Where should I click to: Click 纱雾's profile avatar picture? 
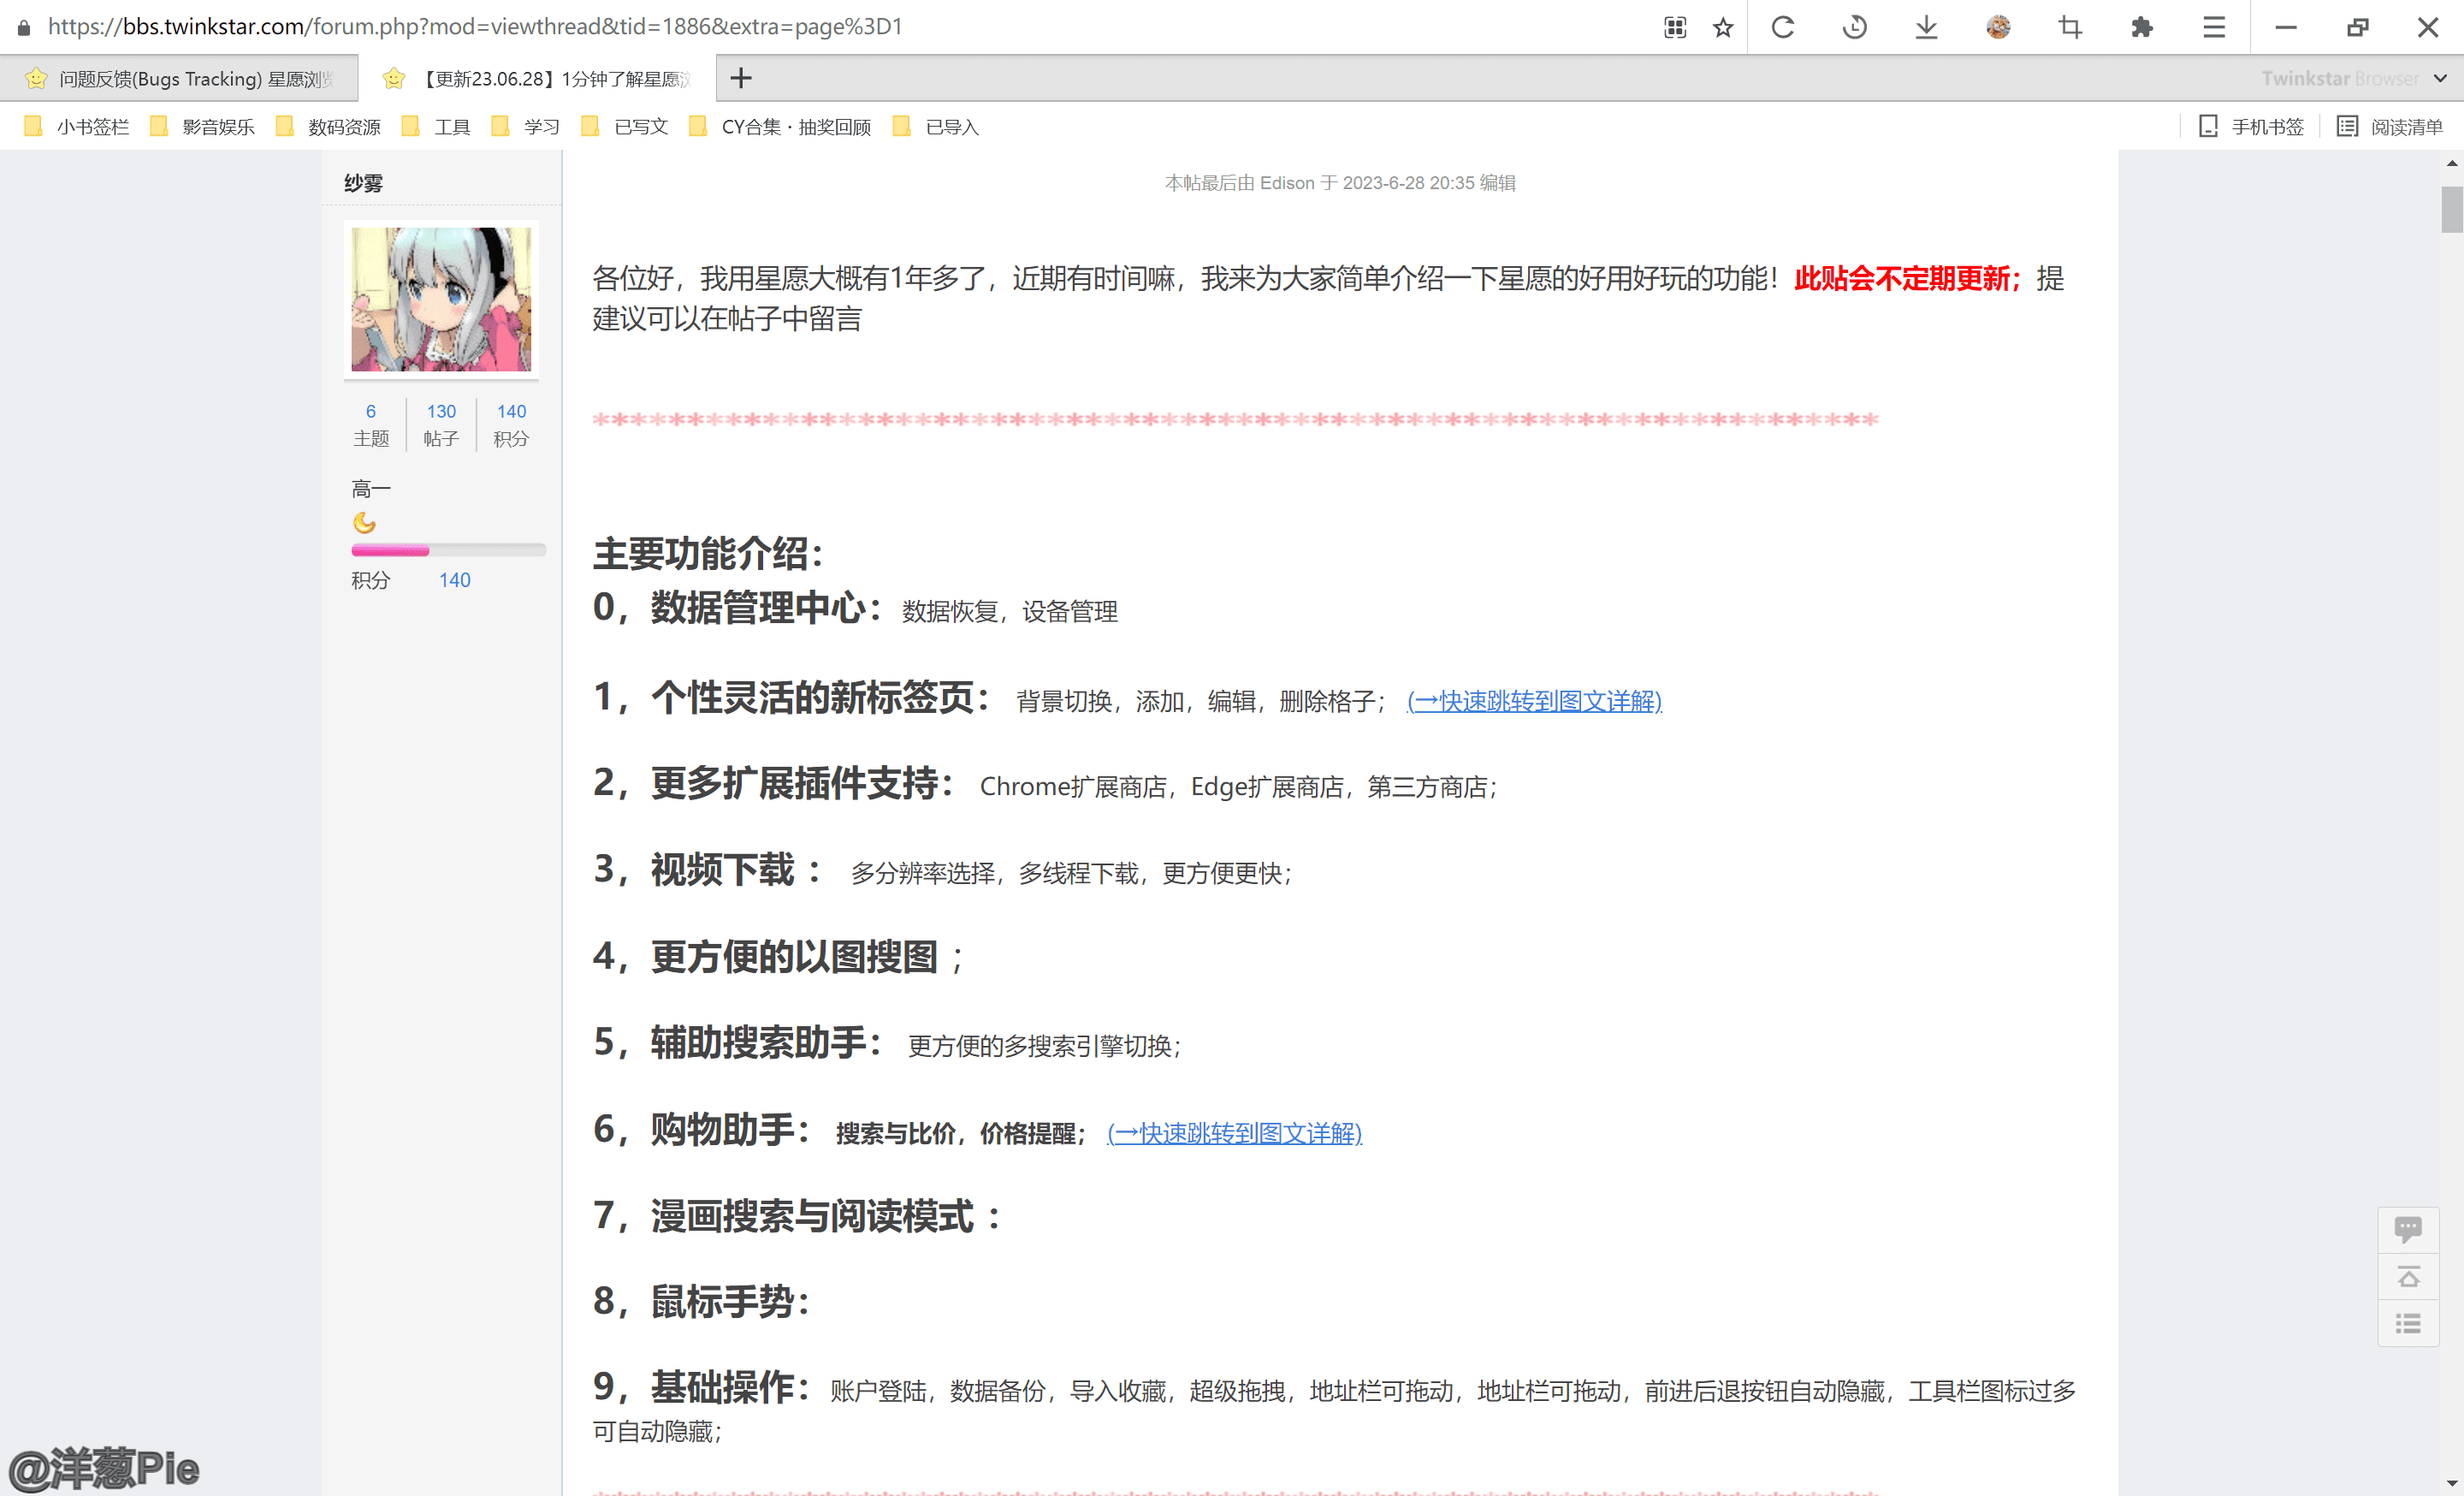pyautogui.click(x=442, y=298)
